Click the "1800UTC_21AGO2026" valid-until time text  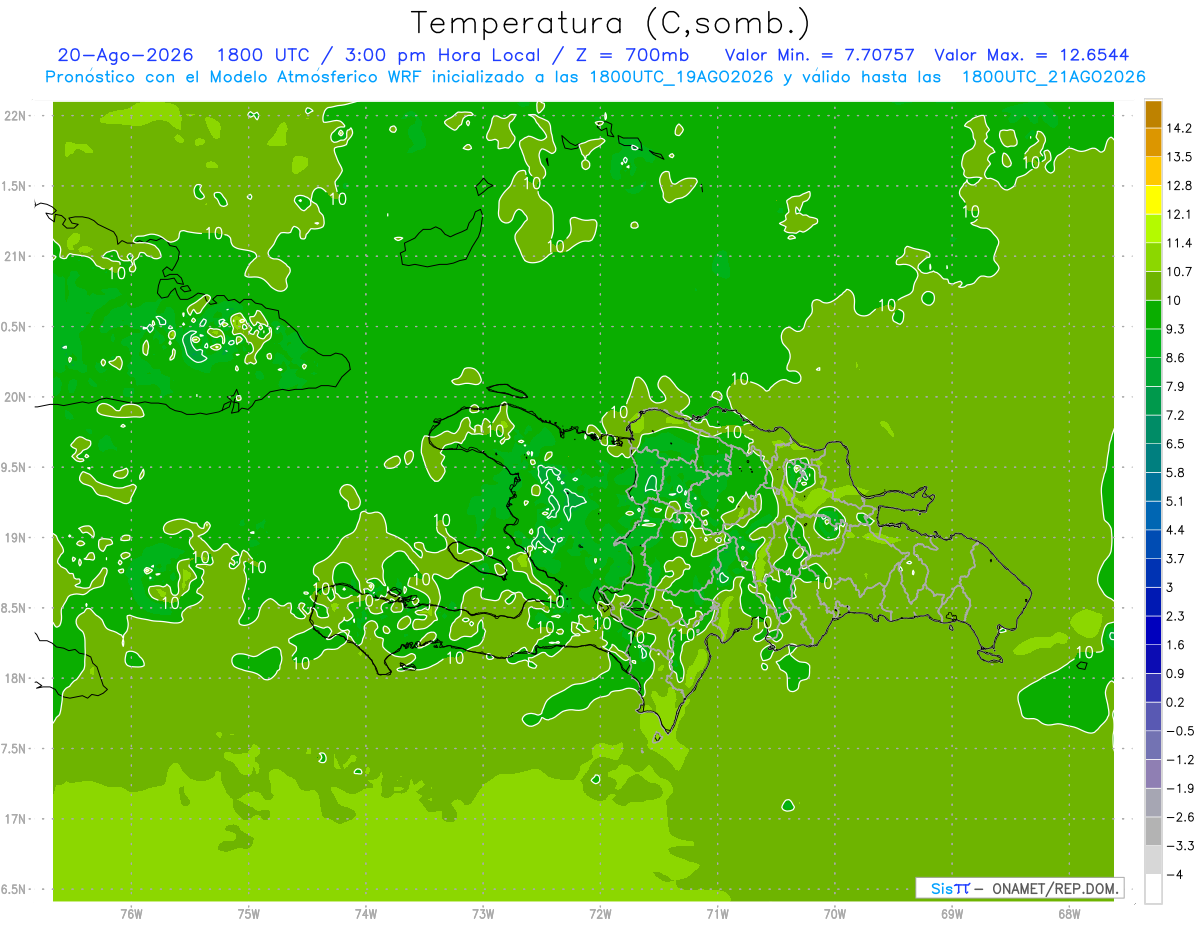(1053, 77)
